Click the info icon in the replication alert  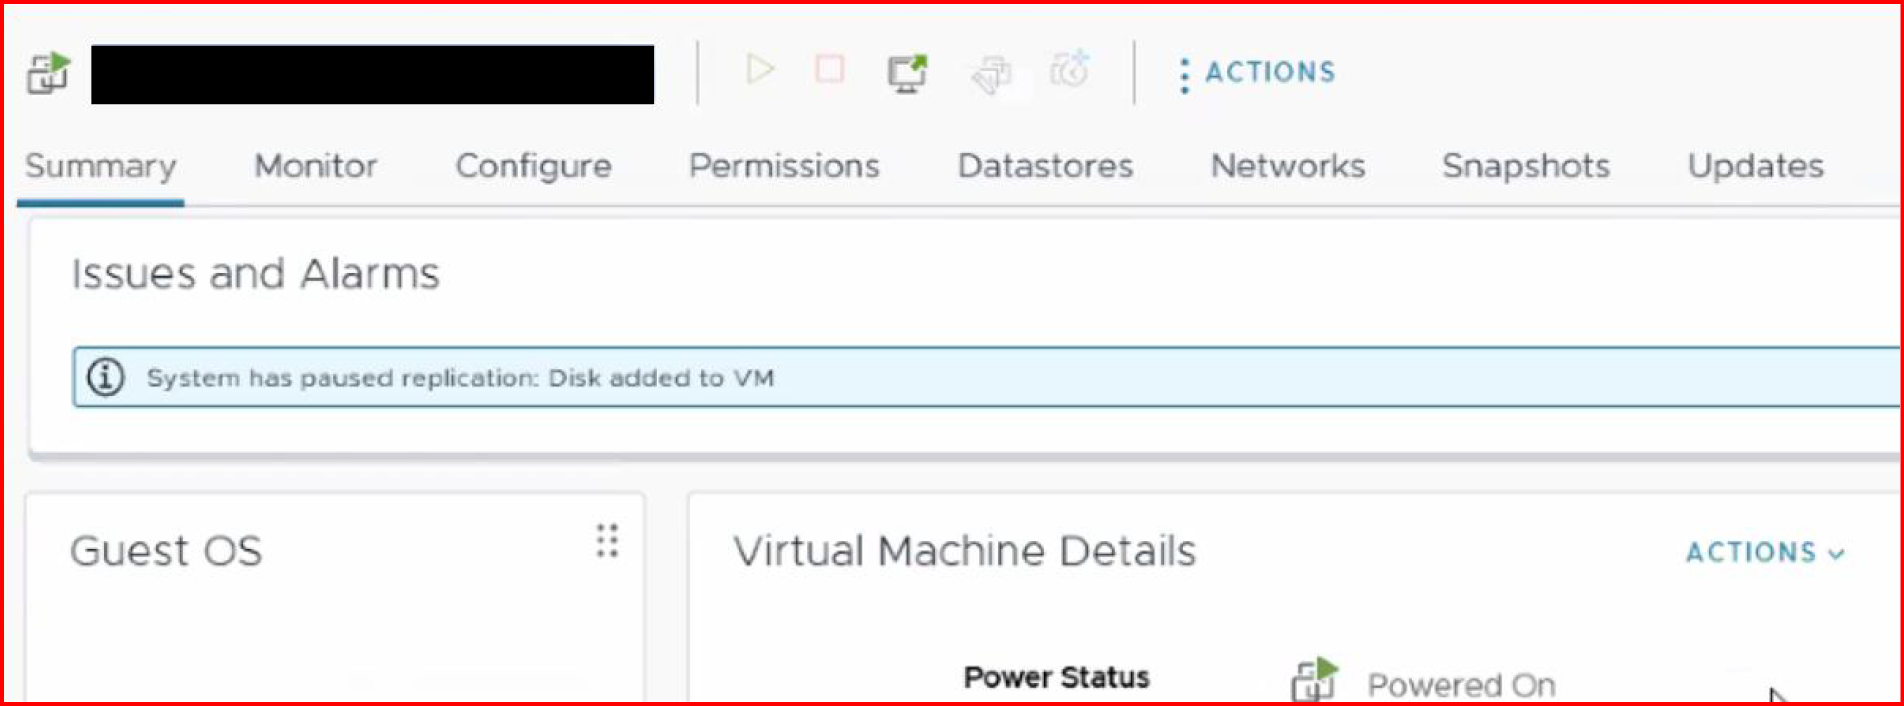pyautogui.click(x=105, y=378)
